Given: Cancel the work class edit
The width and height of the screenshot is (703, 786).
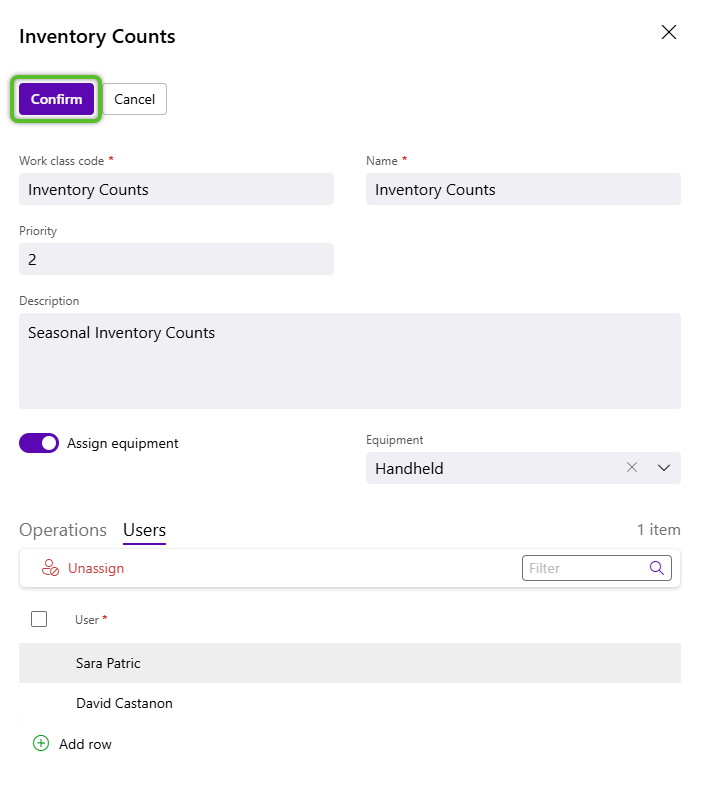Looking at the screenshot, I should [x=134, y=99].
